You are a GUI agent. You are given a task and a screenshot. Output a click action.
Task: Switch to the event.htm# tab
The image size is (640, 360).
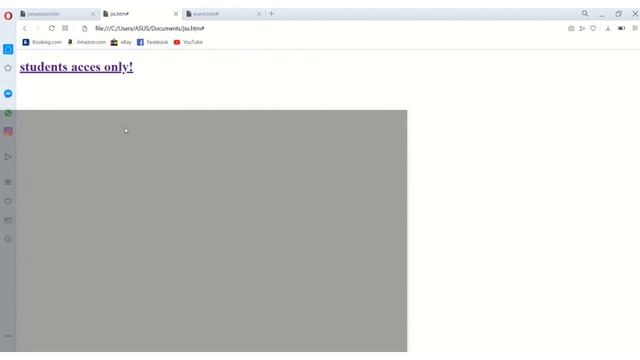(223, 14)
